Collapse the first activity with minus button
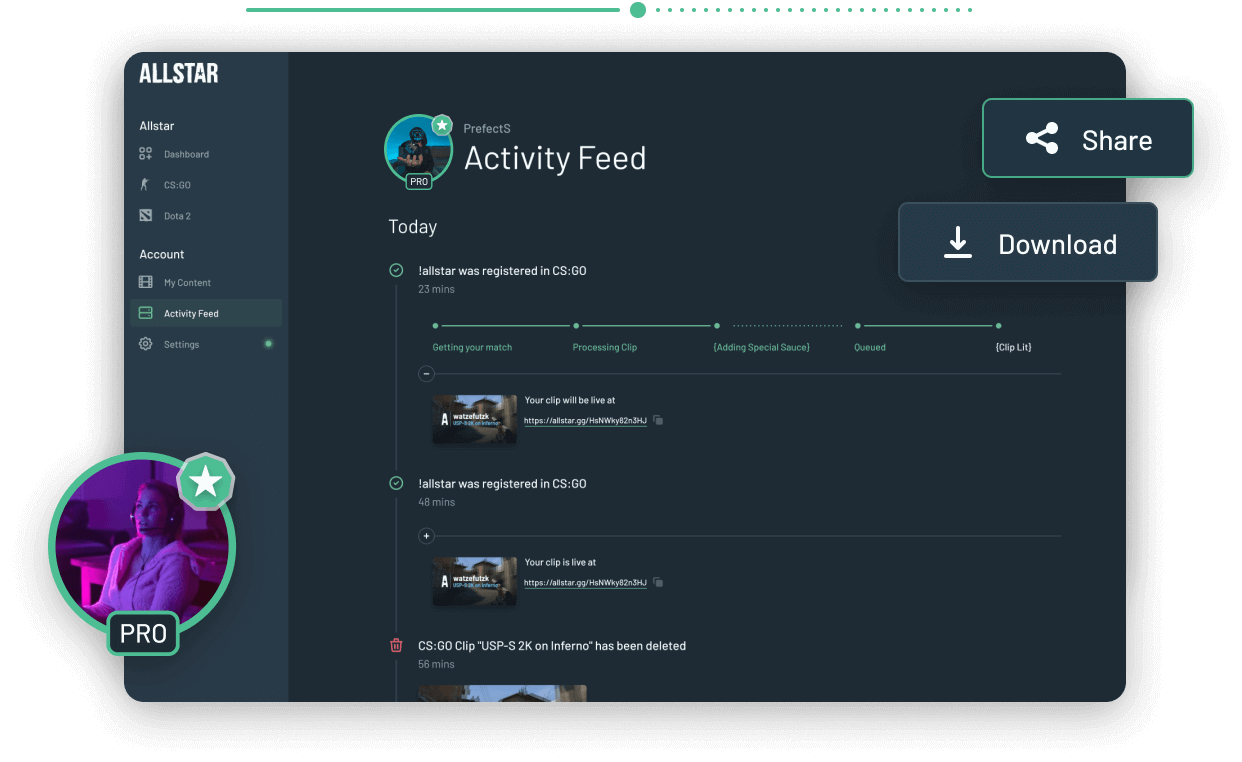 tap(426, 374)
